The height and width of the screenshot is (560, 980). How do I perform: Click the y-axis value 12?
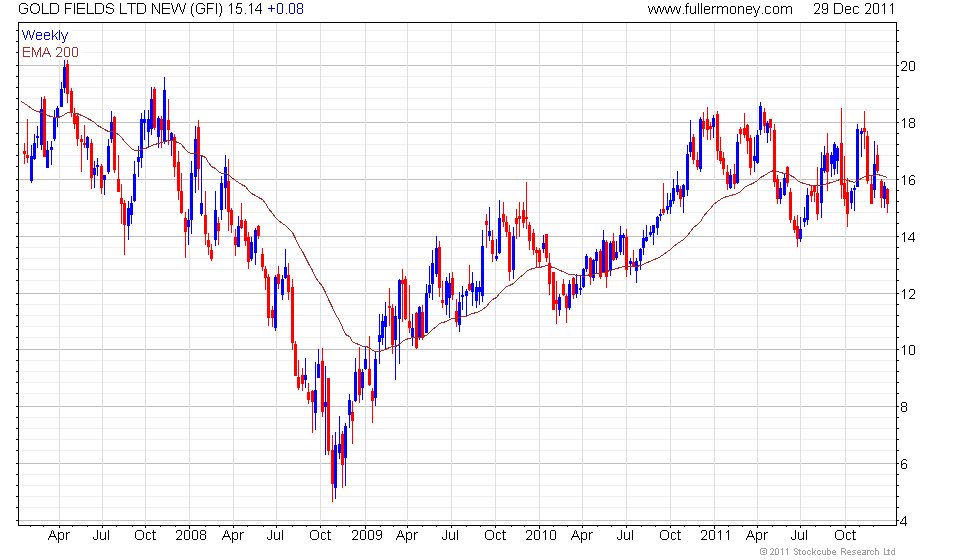(x=908, y=294)
